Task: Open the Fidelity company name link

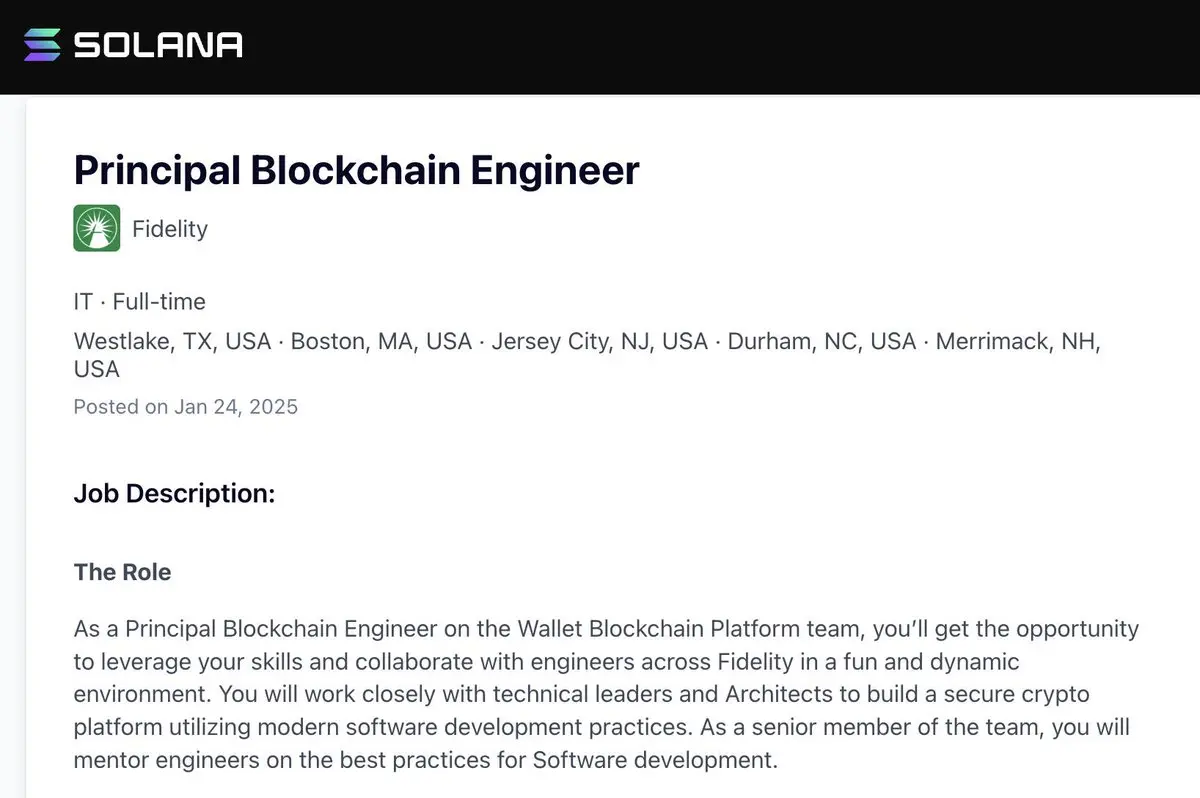Action: [x=170, y=229]
